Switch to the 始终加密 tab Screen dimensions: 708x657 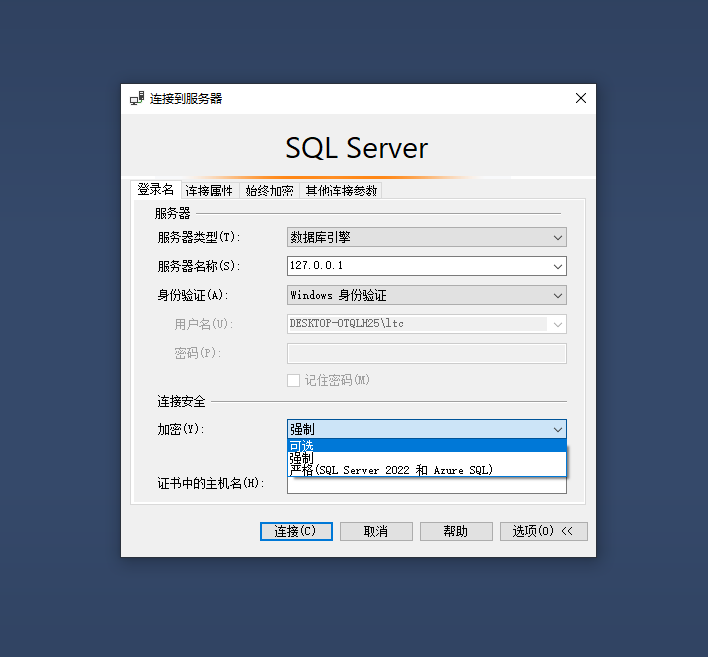(x=269, y=191)
